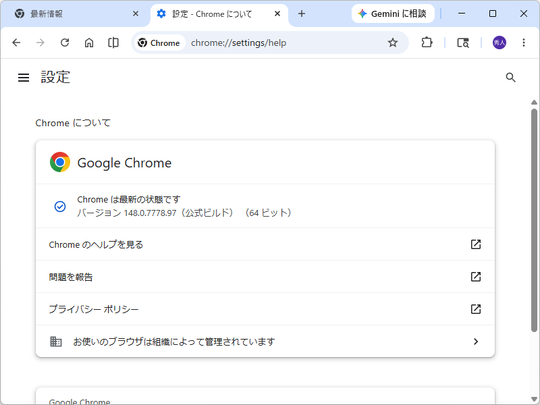The height and width of the screenshot is (405, 540).
Task: Click external link icon beside プライバシー ポリシー
Action: pyautogui.click(x=476, y=309)
